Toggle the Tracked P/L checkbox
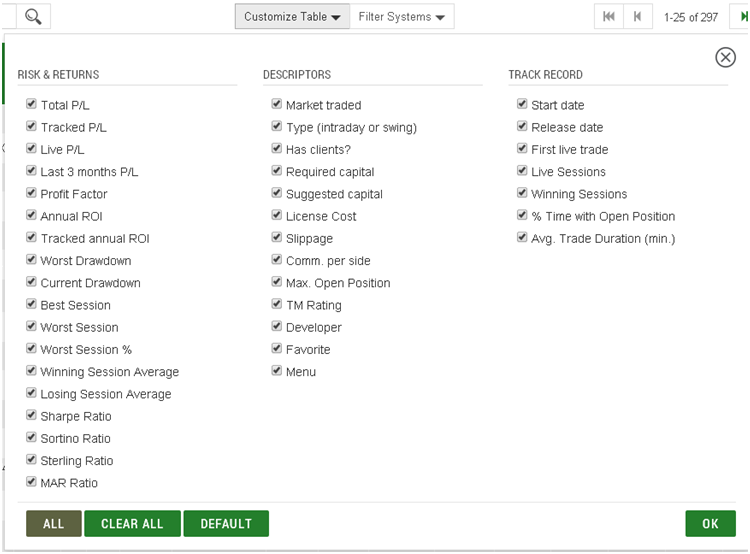This screenshot has width=750, height=554. click(x=31, y=126)
